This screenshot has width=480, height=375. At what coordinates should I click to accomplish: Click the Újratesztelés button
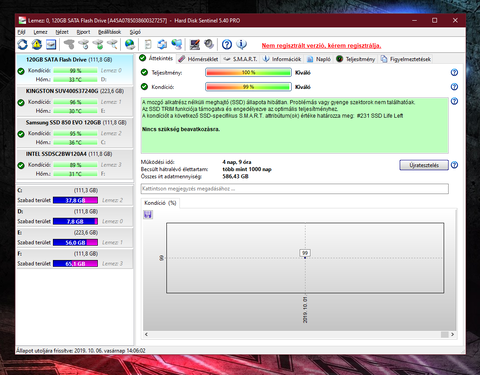point(424,165)
